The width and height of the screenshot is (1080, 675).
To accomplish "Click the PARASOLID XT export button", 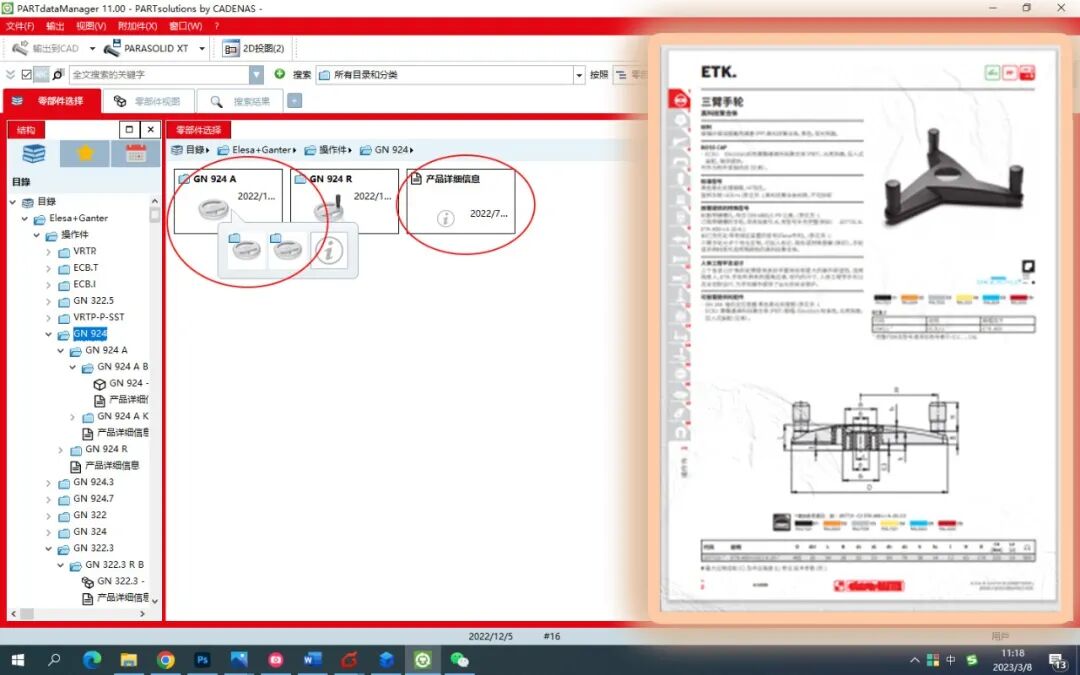I will coord(146,48).
